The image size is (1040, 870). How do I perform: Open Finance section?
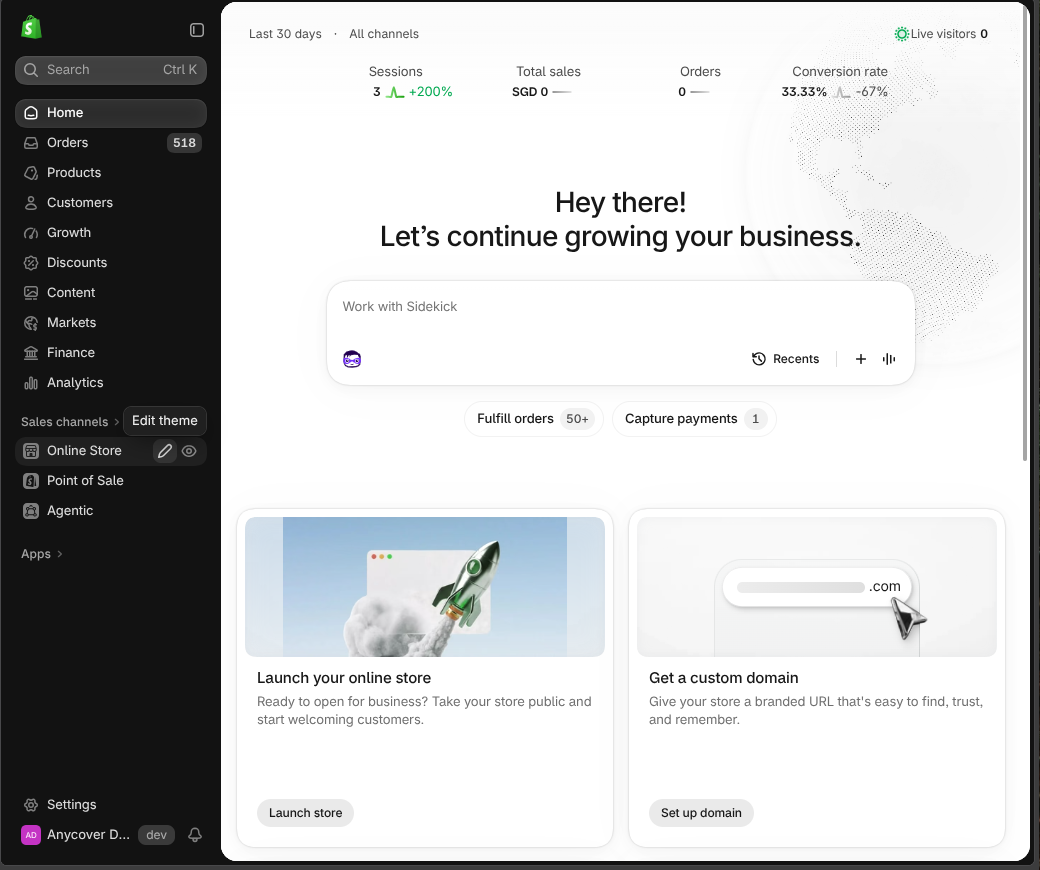coord(111,353)
